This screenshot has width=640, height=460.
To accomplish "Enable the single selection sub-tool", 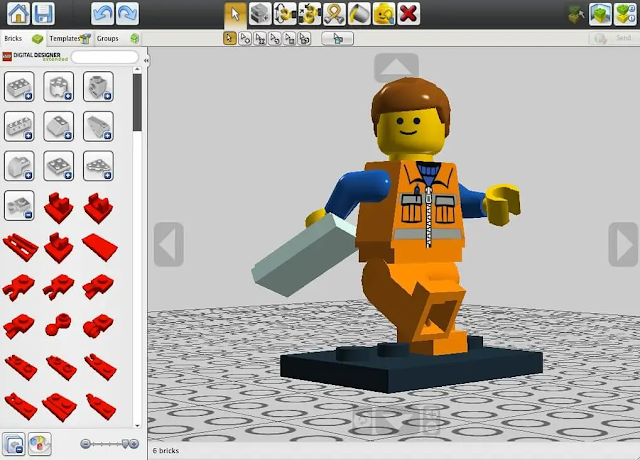I will pyautogui.click(x=230, y=38).
